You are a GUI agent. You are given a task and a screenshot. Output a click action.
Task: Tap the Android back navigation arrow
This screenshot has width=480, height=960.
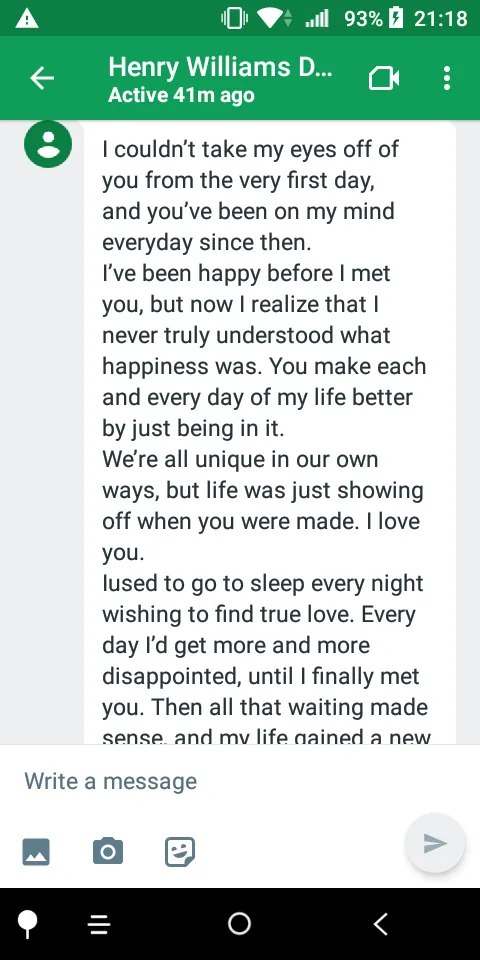tap(381, 924)
